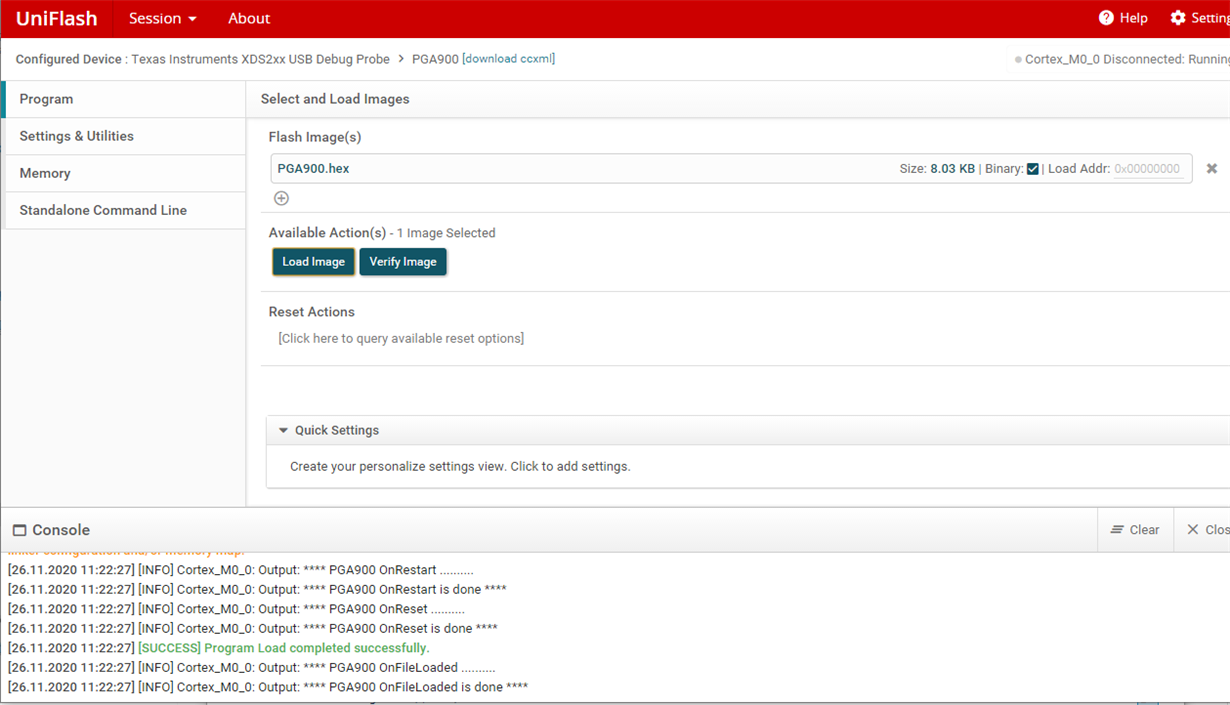Click to add personalized settings
The height and width of the screenshot is (705, 1230).
click(x=460, y=466)
